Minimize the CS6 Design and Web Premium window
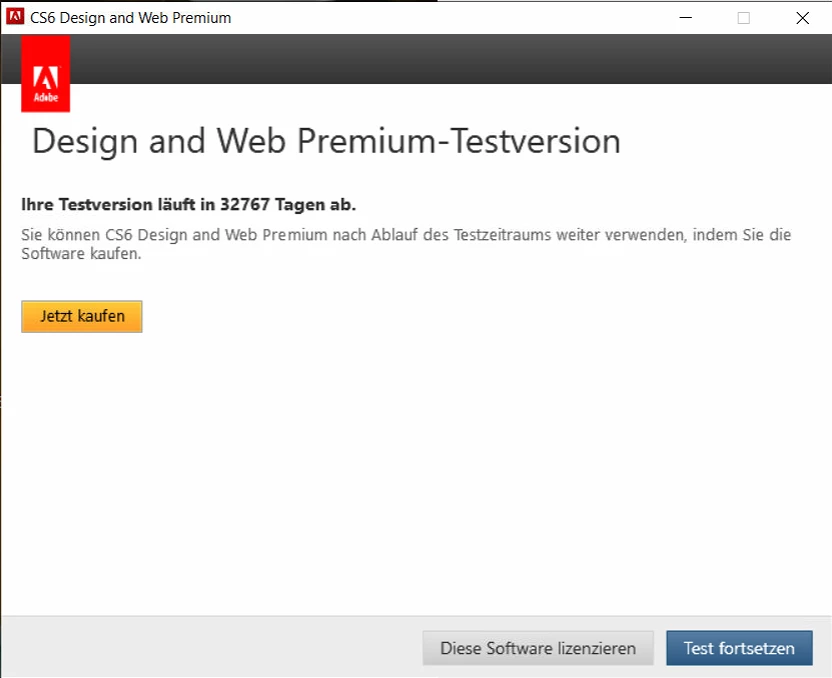This screenshot has width=832, height=678. [686, 18]
